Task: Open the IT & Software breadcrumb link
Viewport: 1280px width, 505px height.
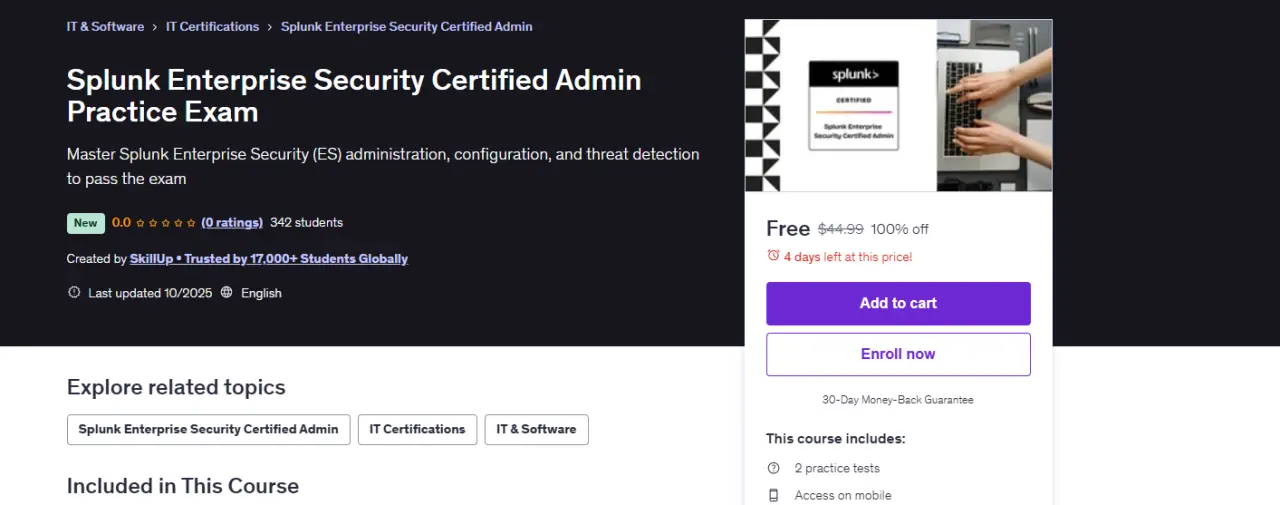Action: [105, 27]
